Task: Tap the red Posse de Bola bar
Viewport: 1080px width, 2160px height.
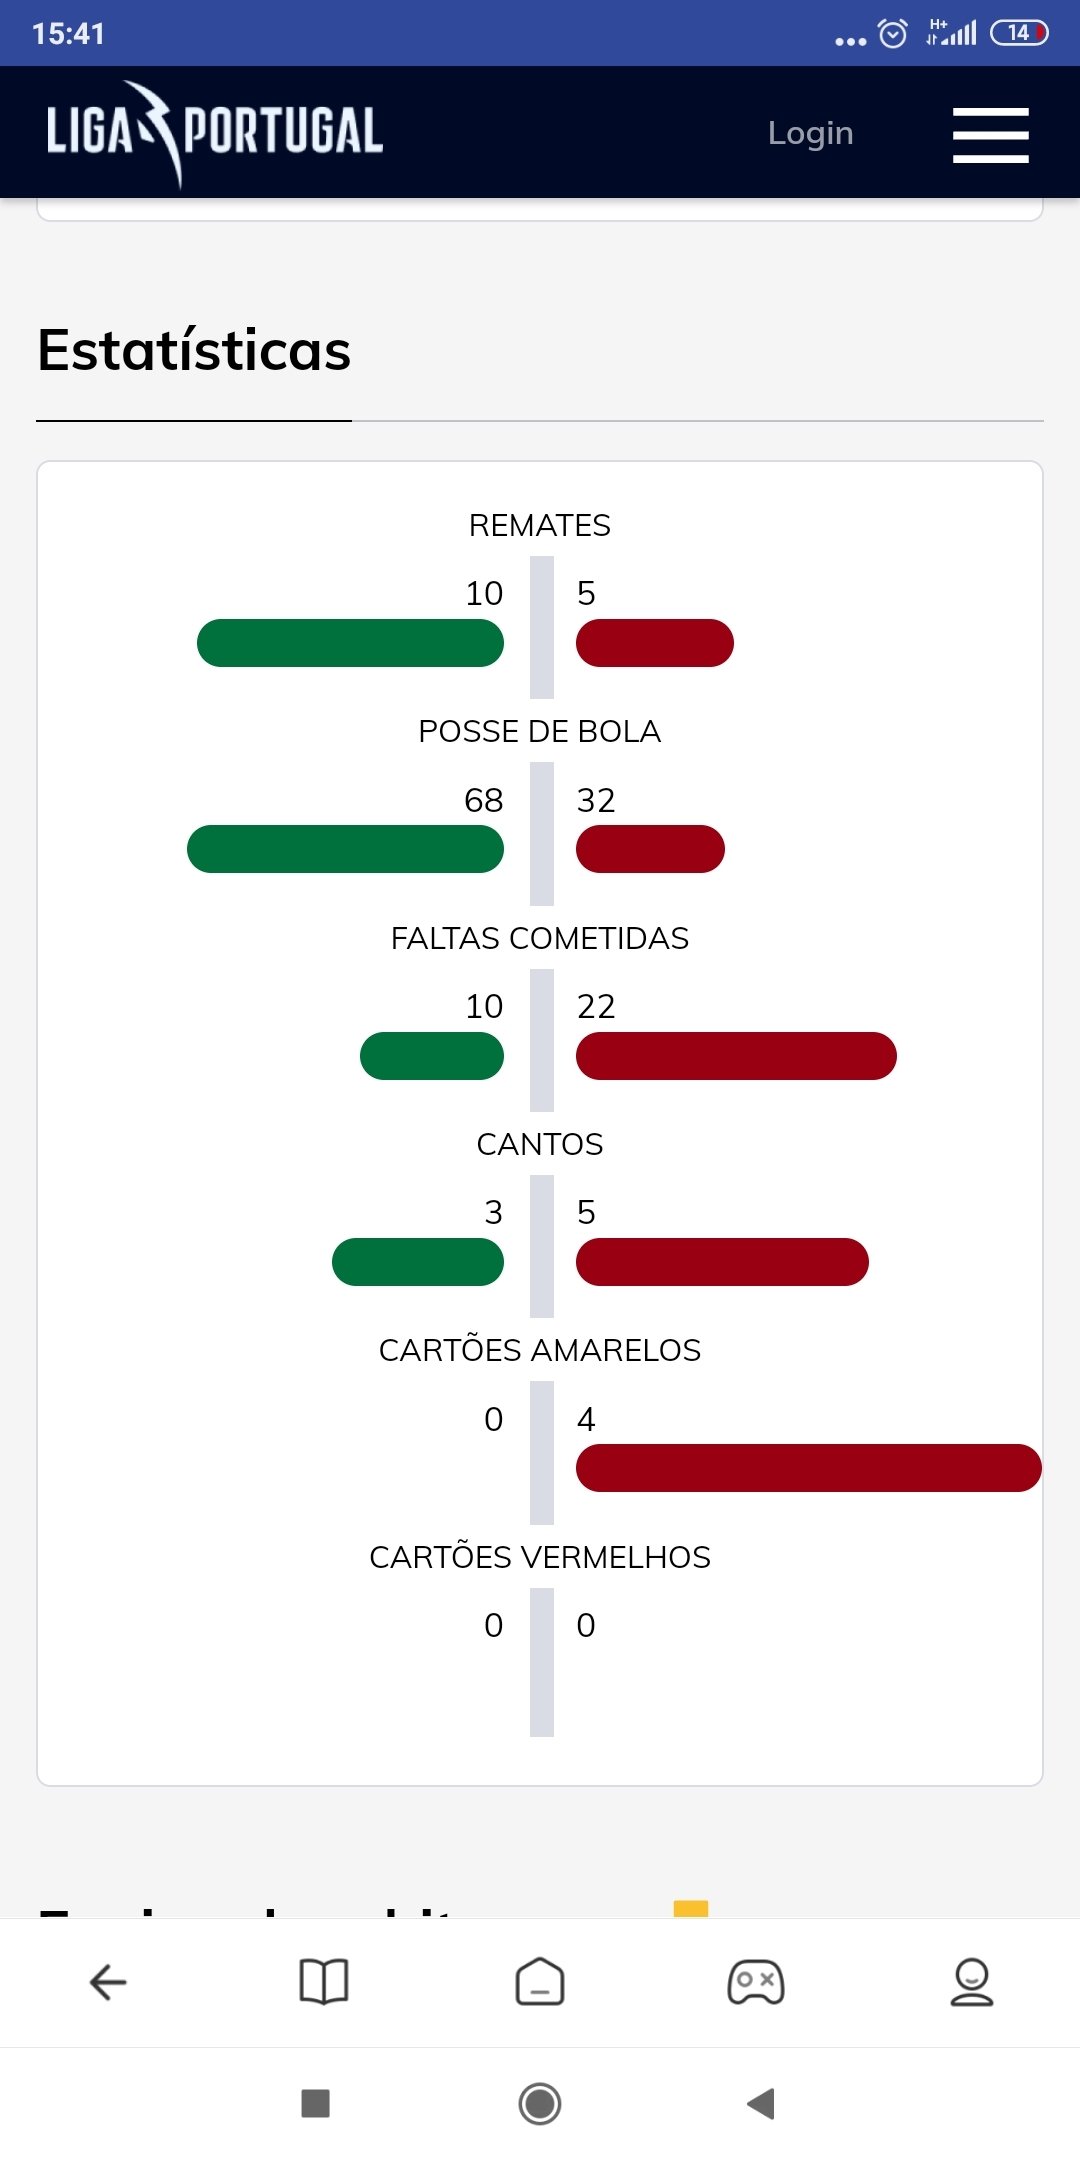Action: coord(650,849)
